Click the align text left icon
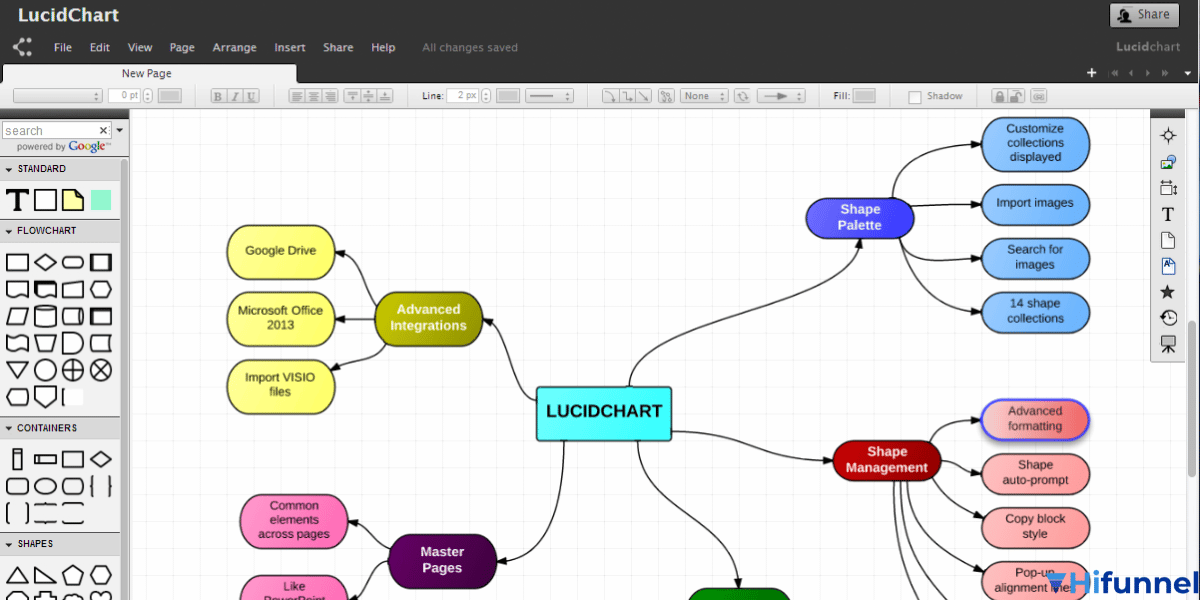This screenshot has height=600, width=1200. coord(296,96)
